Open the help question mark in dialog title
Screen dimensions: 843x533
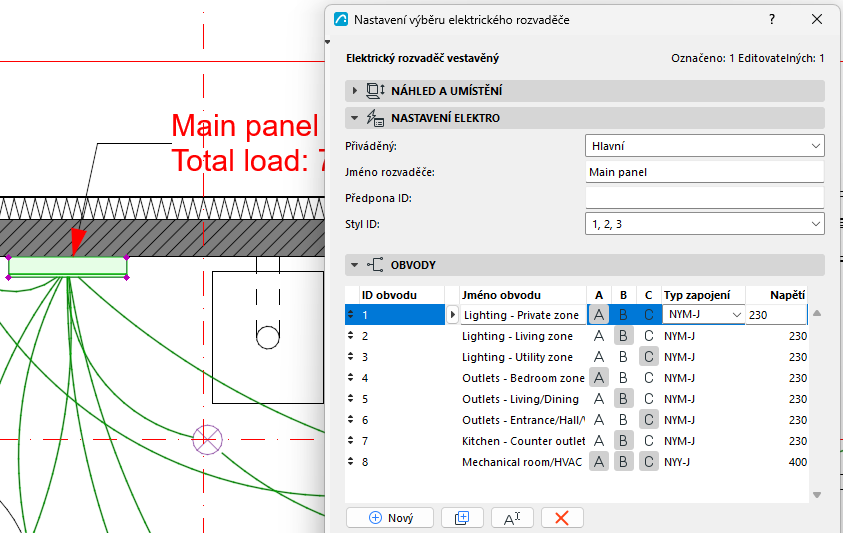tap(772, 19)
